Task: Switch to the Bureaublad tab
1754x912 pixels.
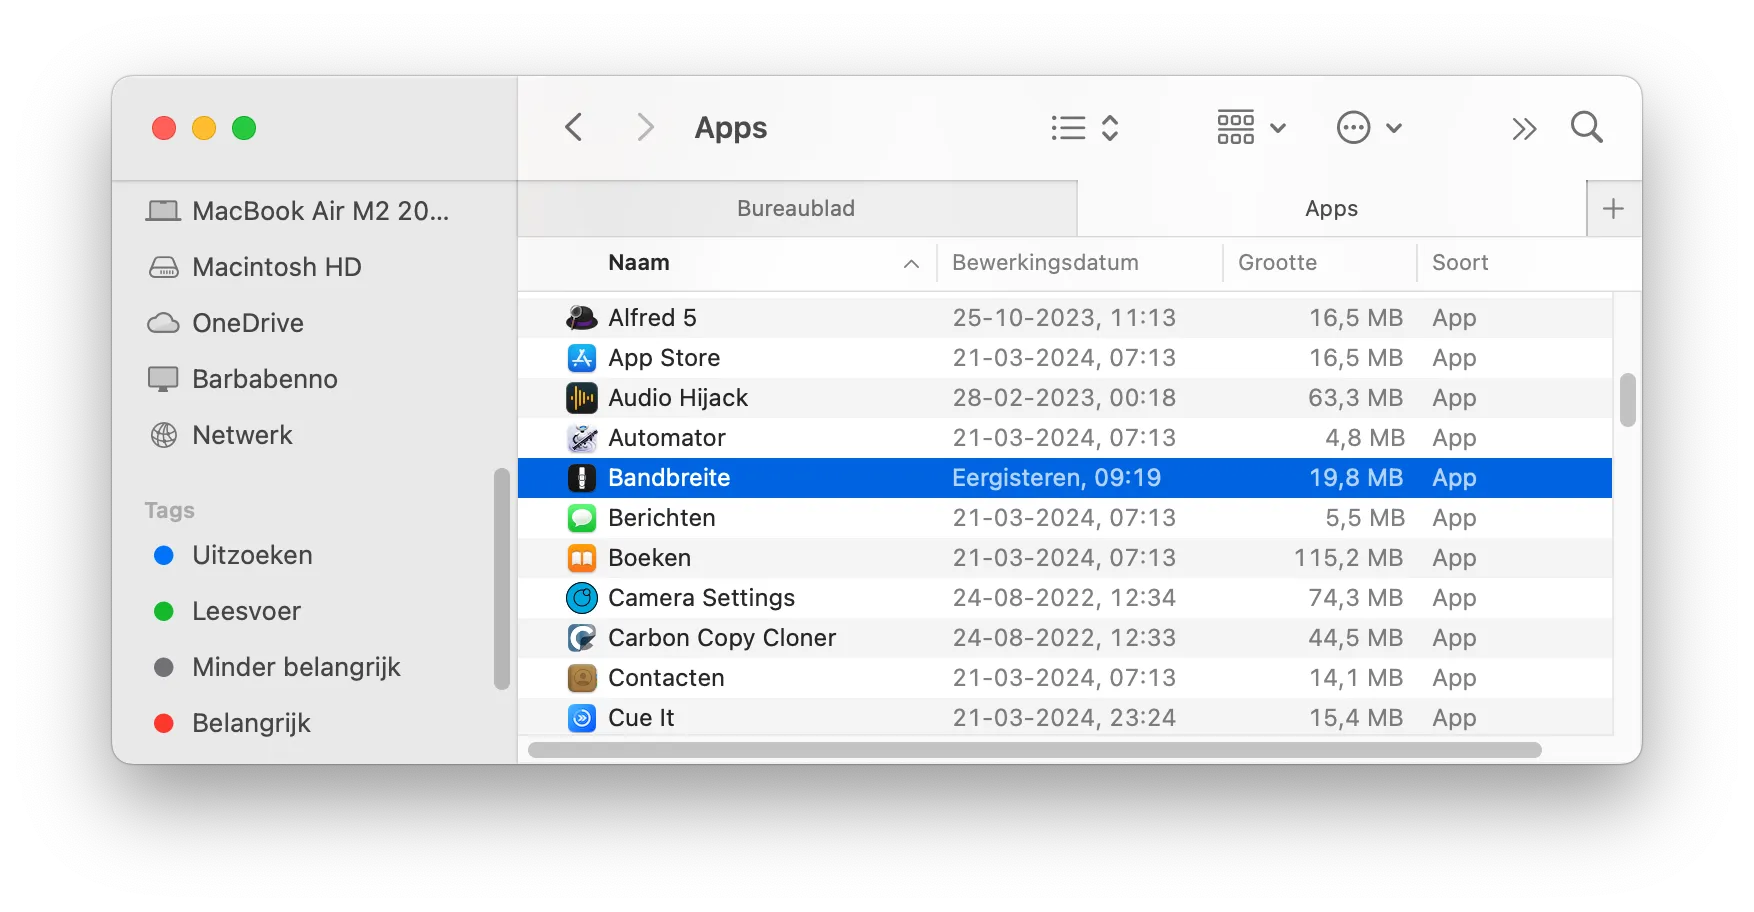Action: click(797, 208)
